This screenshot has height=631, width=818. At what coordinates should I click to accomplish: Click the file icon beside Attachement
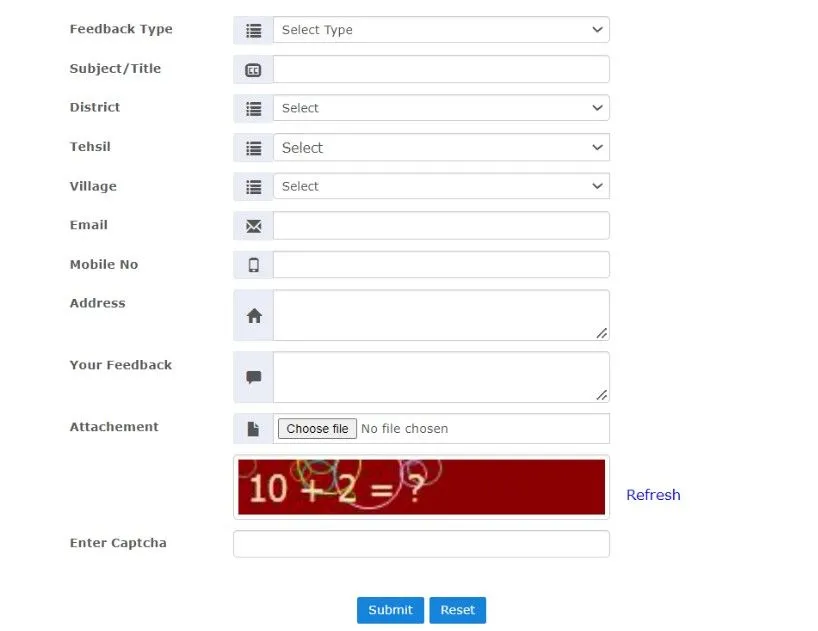tap(253, 429)
